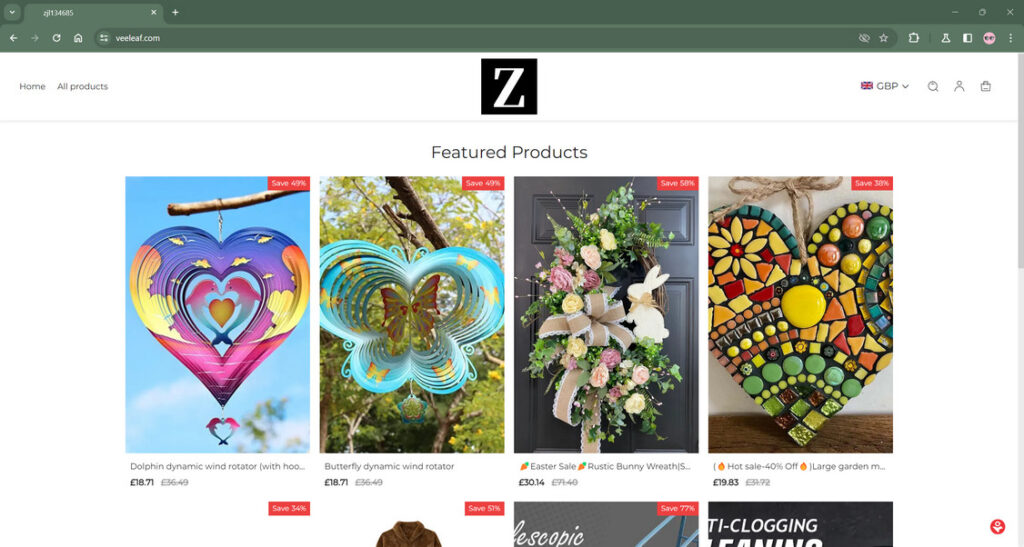
Task: Open Chrome three-dot menu
Action: click(x=1010, y=38)
